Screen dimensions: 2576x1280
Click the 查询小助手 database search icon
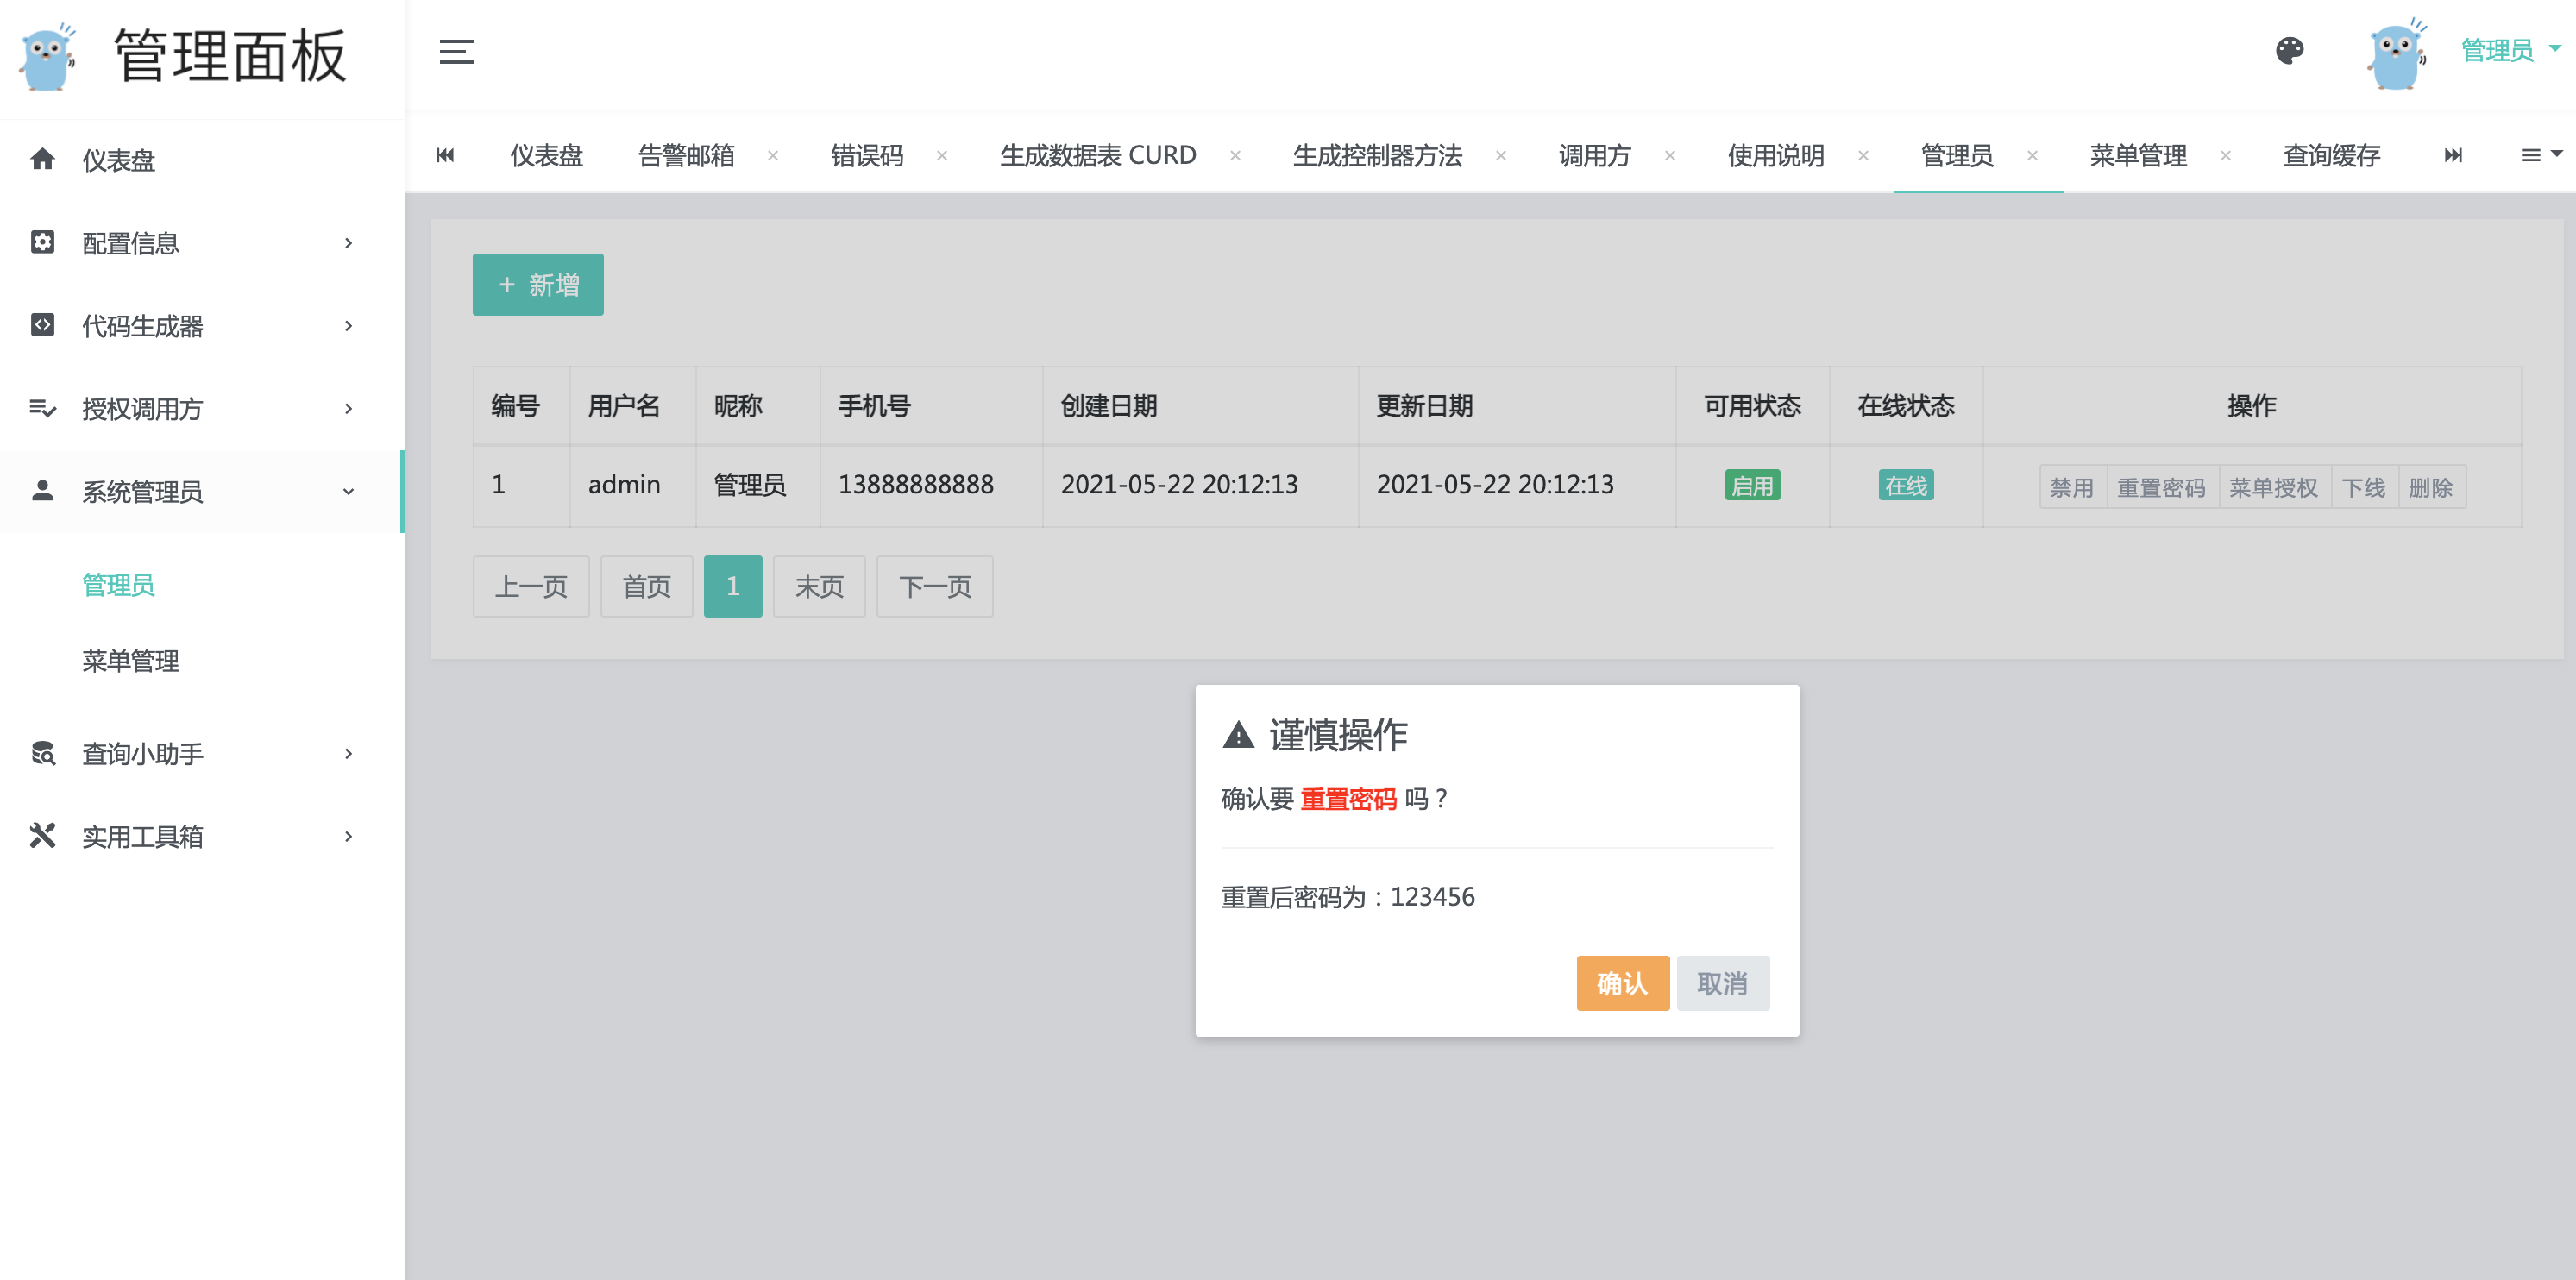[43, 752]
